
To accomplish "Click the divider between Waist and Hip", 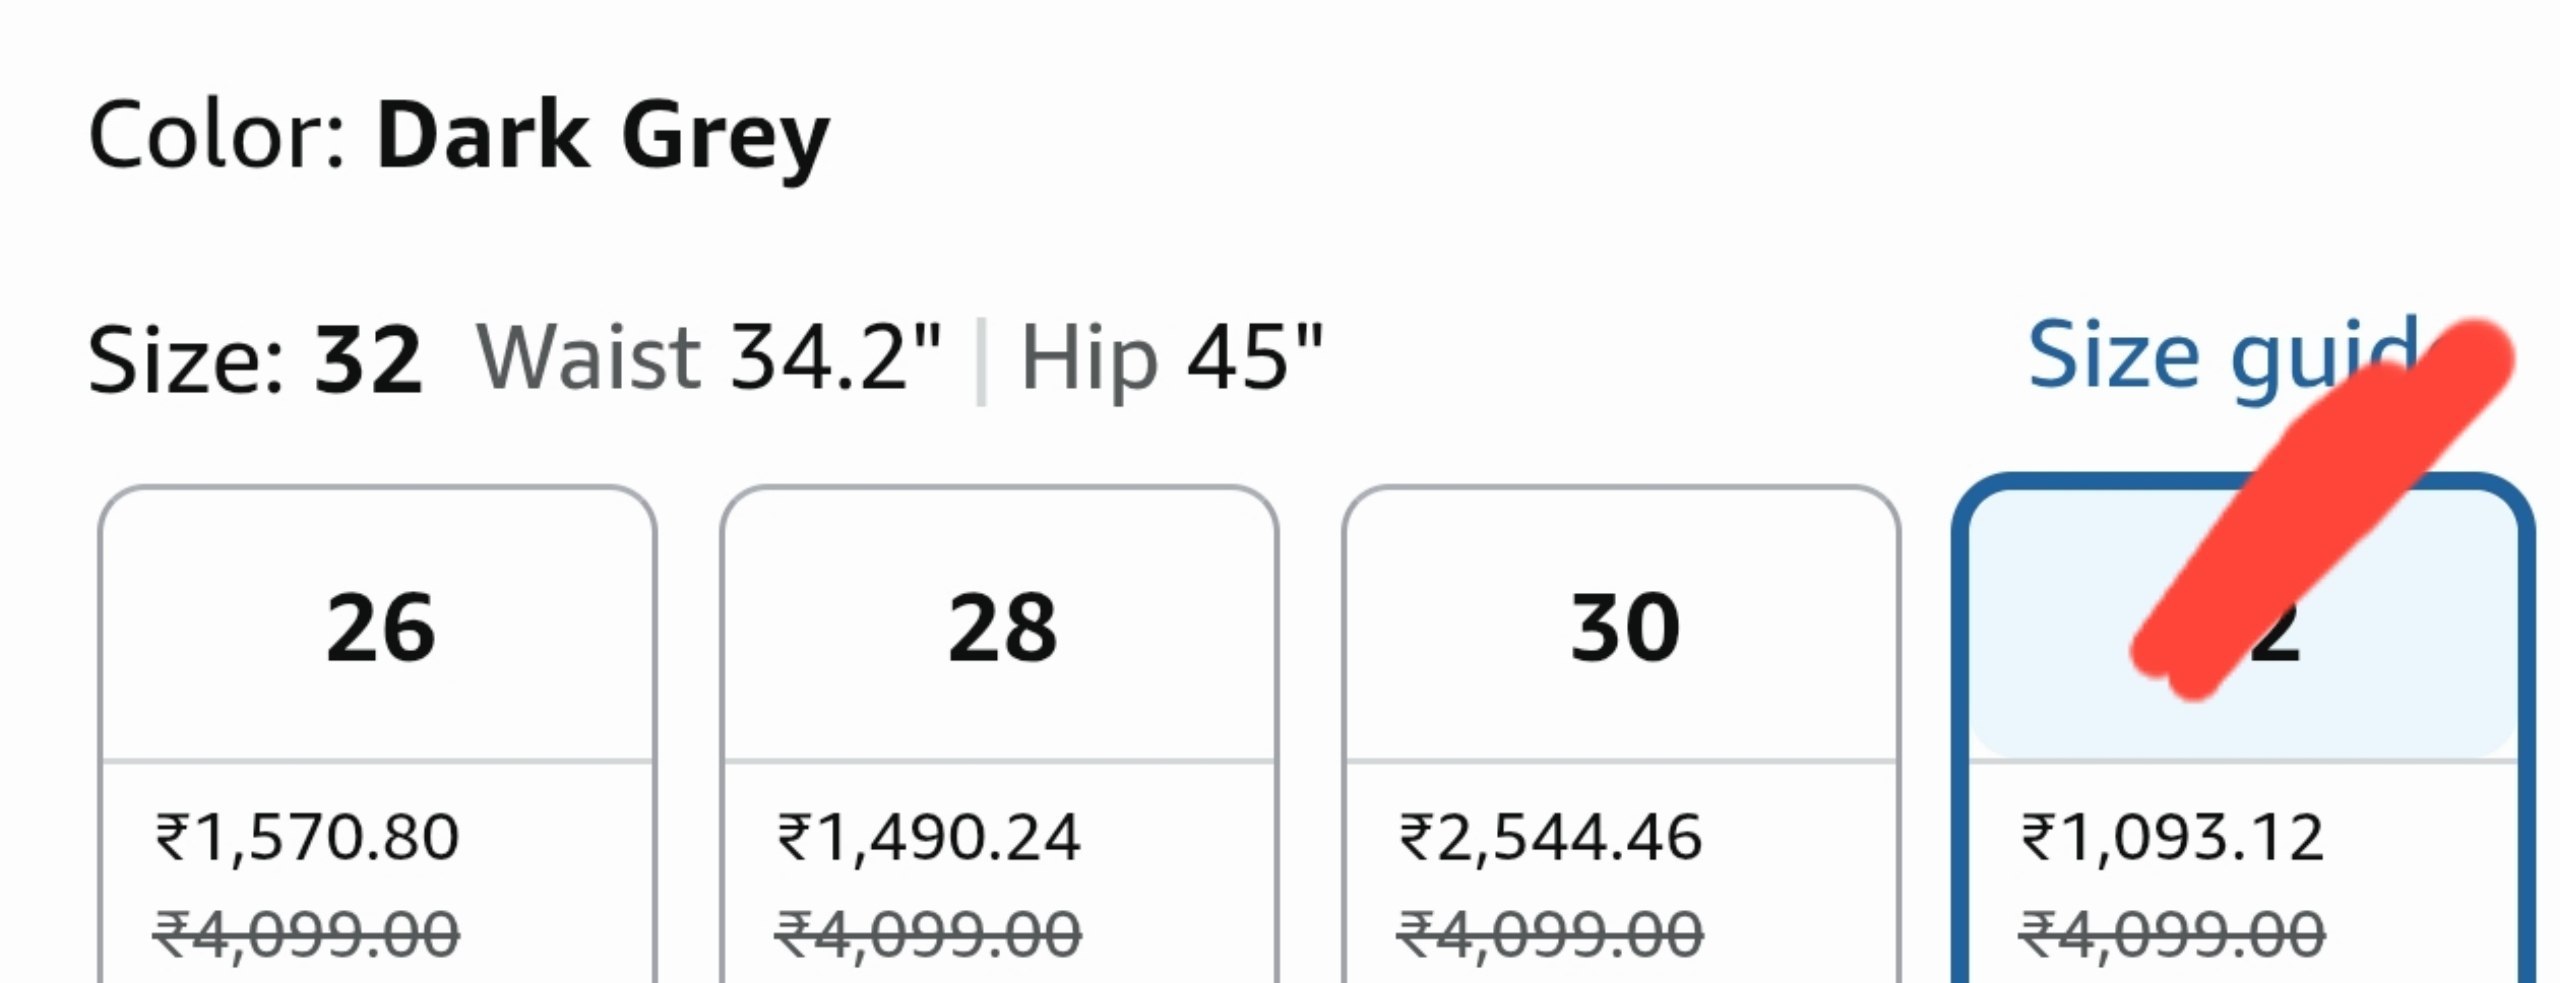I will 981,361.
